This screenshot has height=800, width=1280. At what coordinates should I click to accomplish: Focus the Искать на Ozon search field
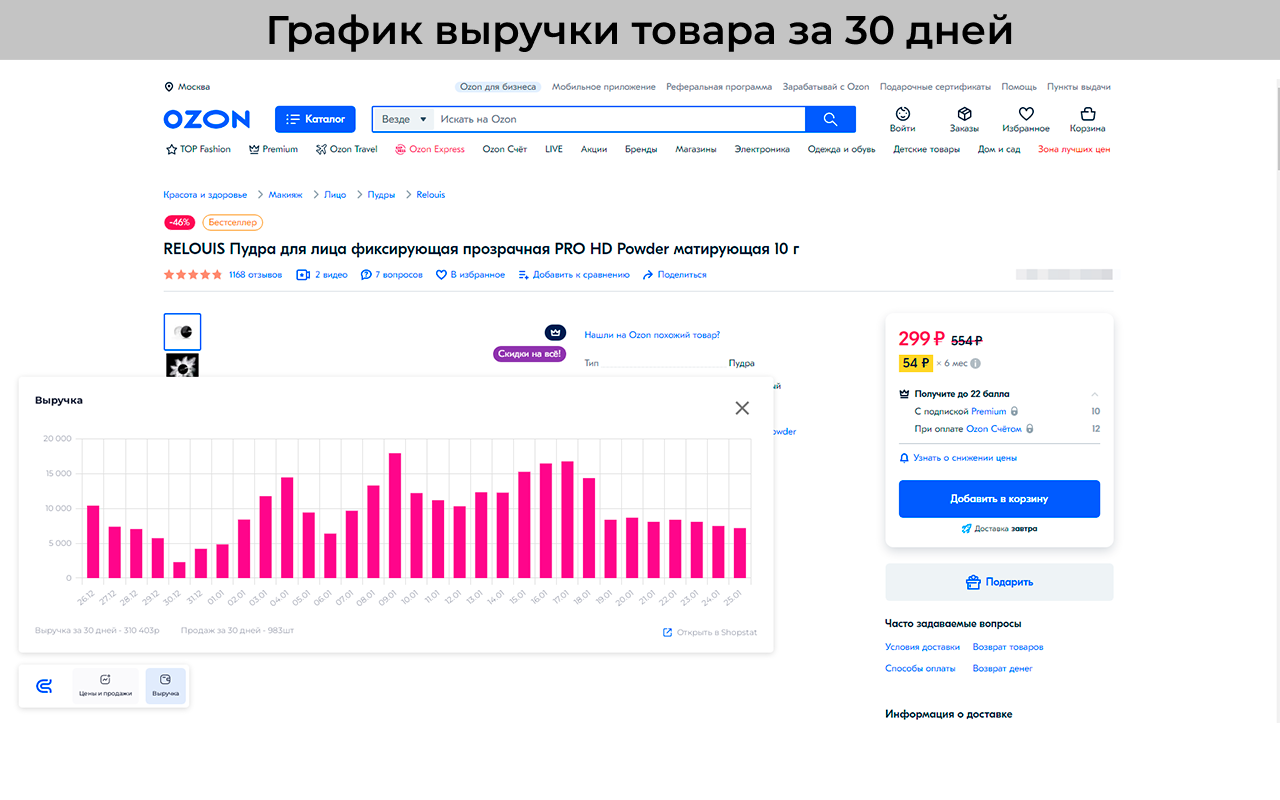(620, 119)
